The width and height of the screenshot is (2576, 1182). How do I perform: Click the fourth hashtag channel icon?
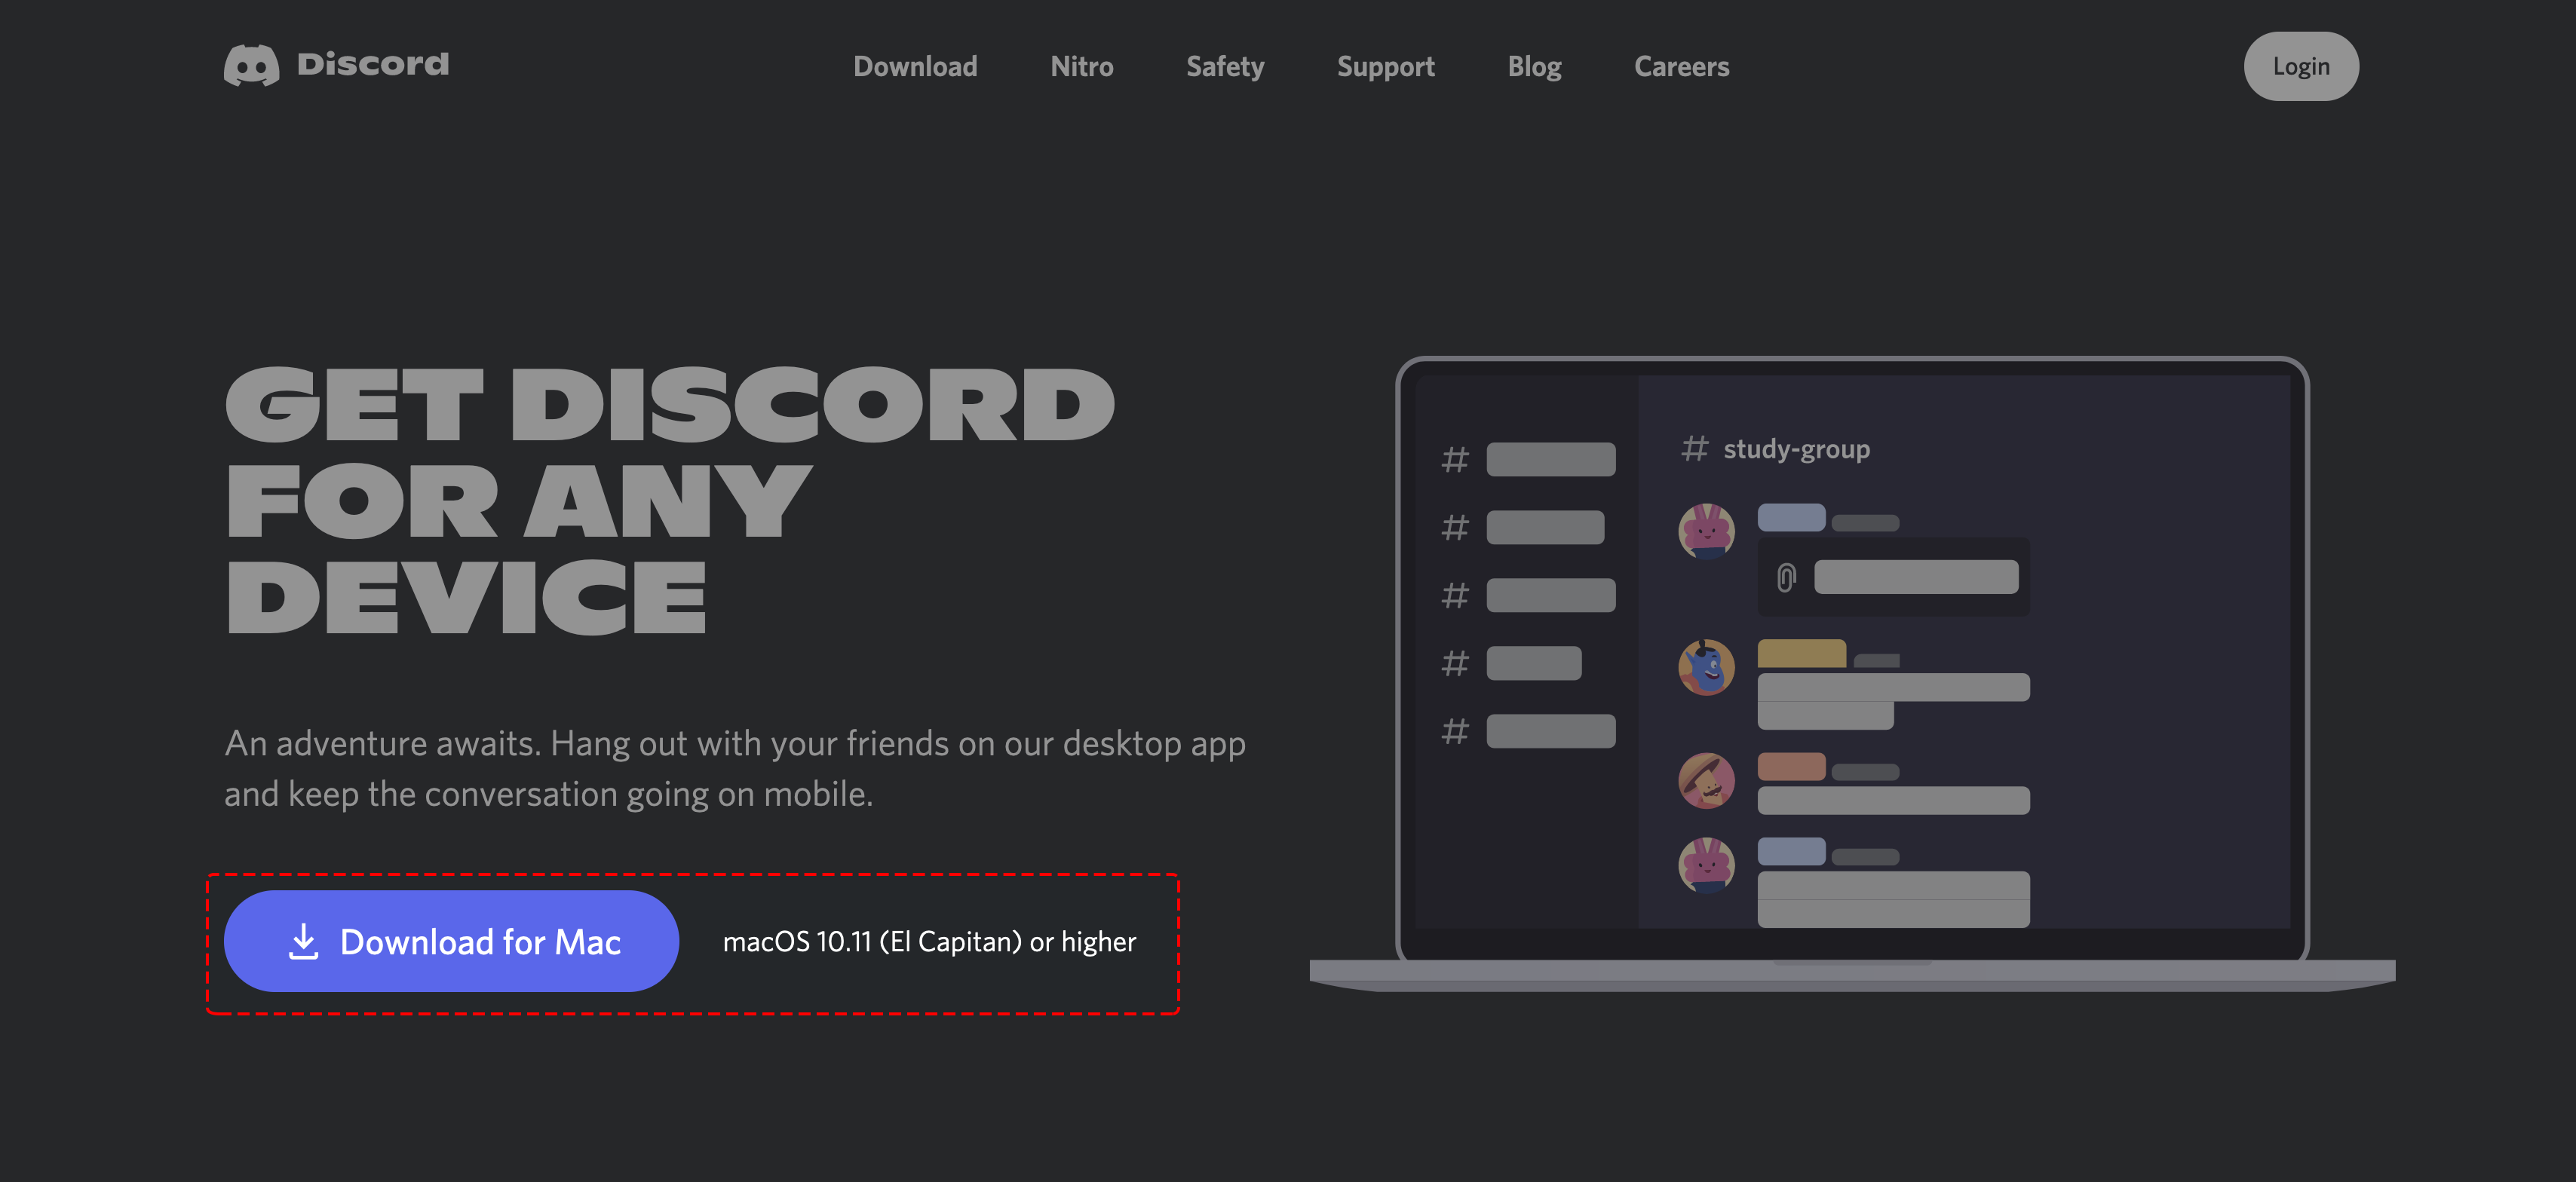coord(1454,658)
